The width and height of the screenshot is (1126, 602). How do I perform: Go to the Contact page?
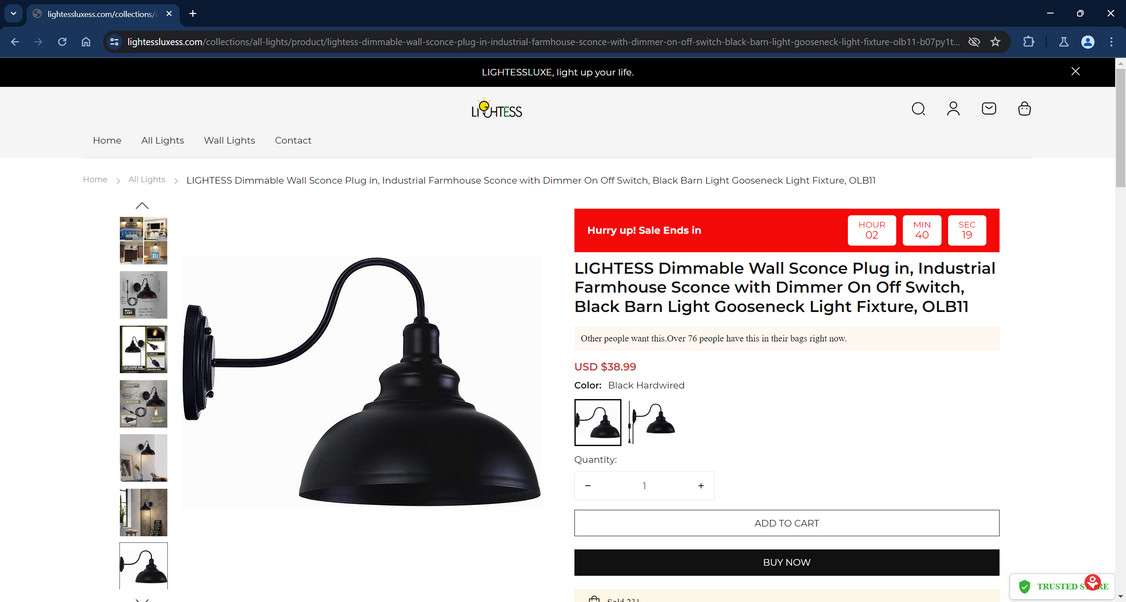[293, 140]
